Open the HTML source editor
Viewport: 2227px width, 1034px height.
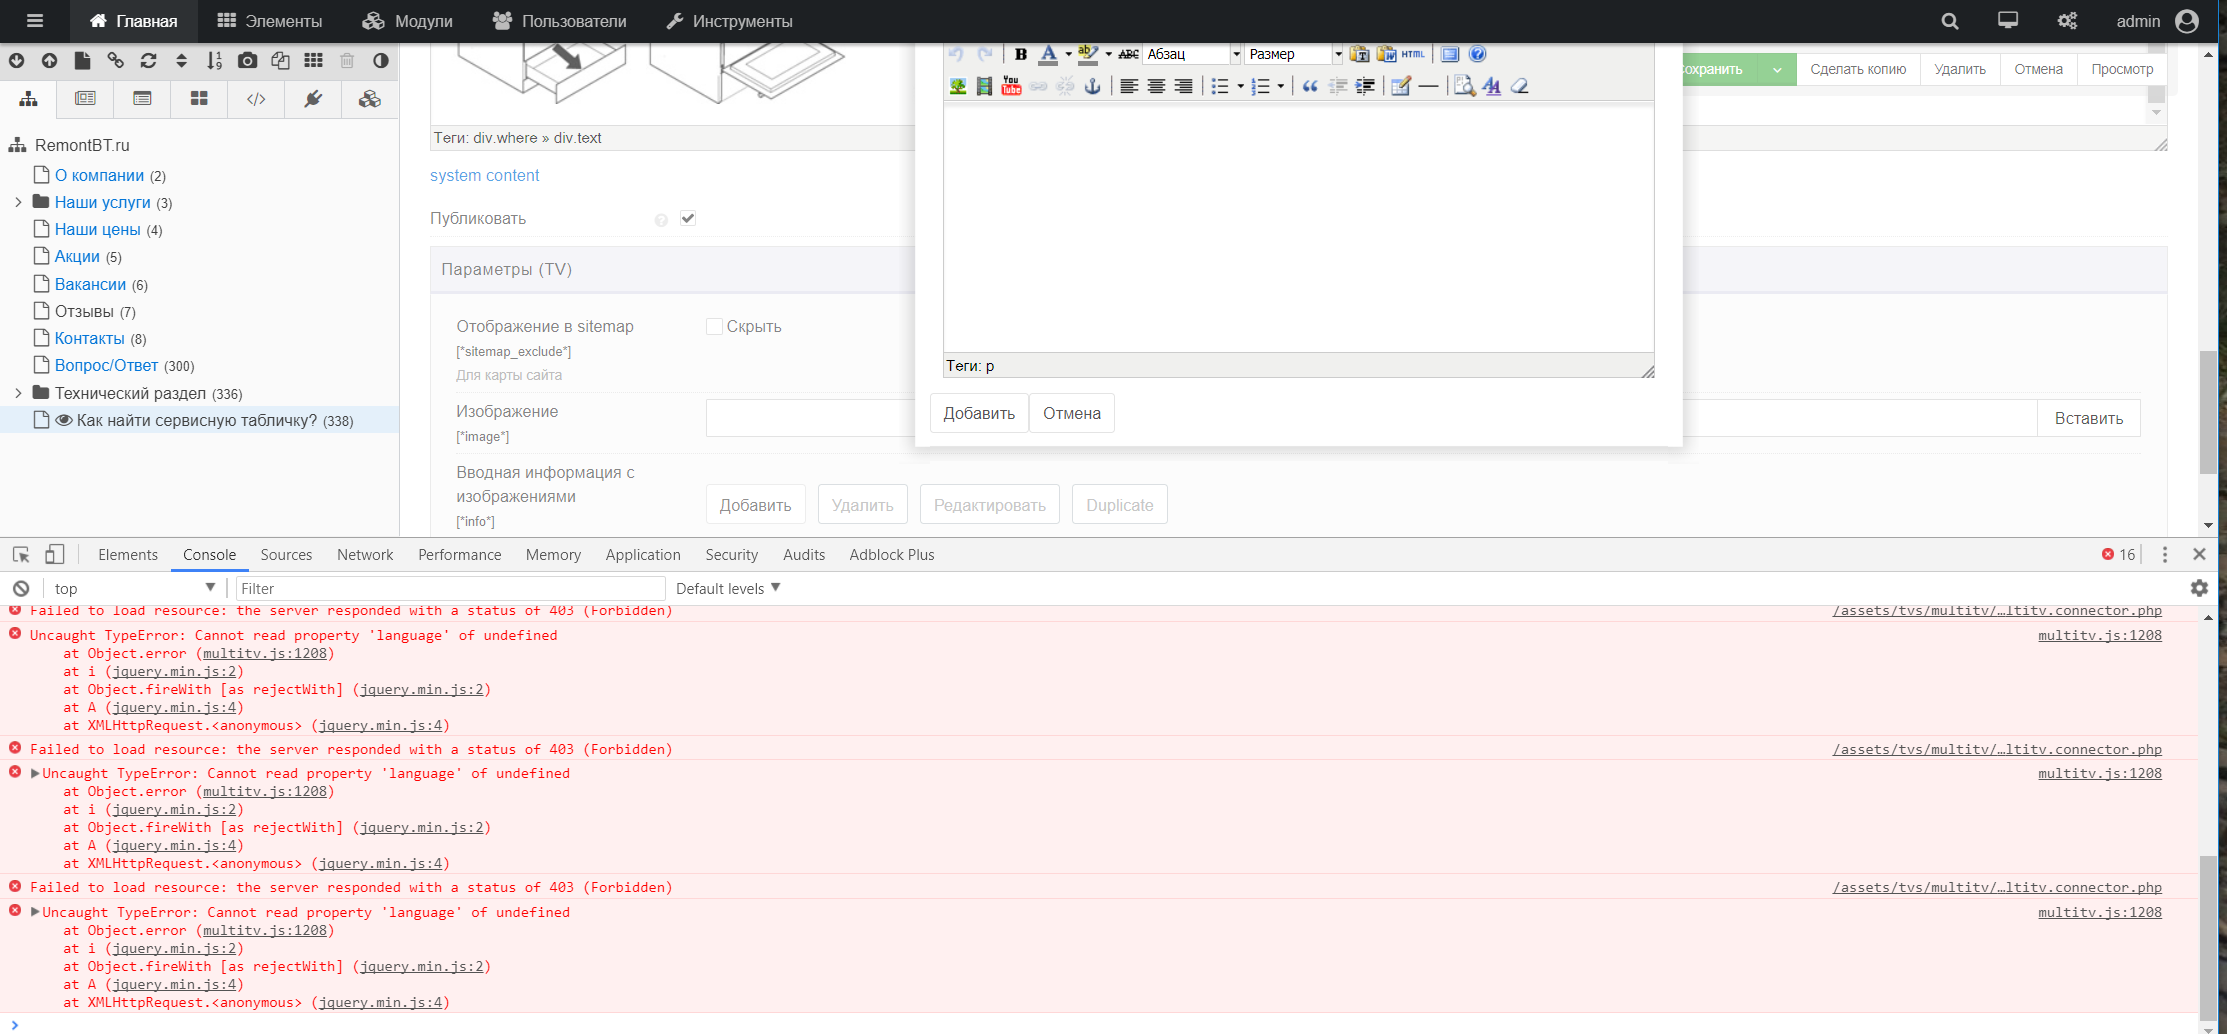(x=1413, y=54)
